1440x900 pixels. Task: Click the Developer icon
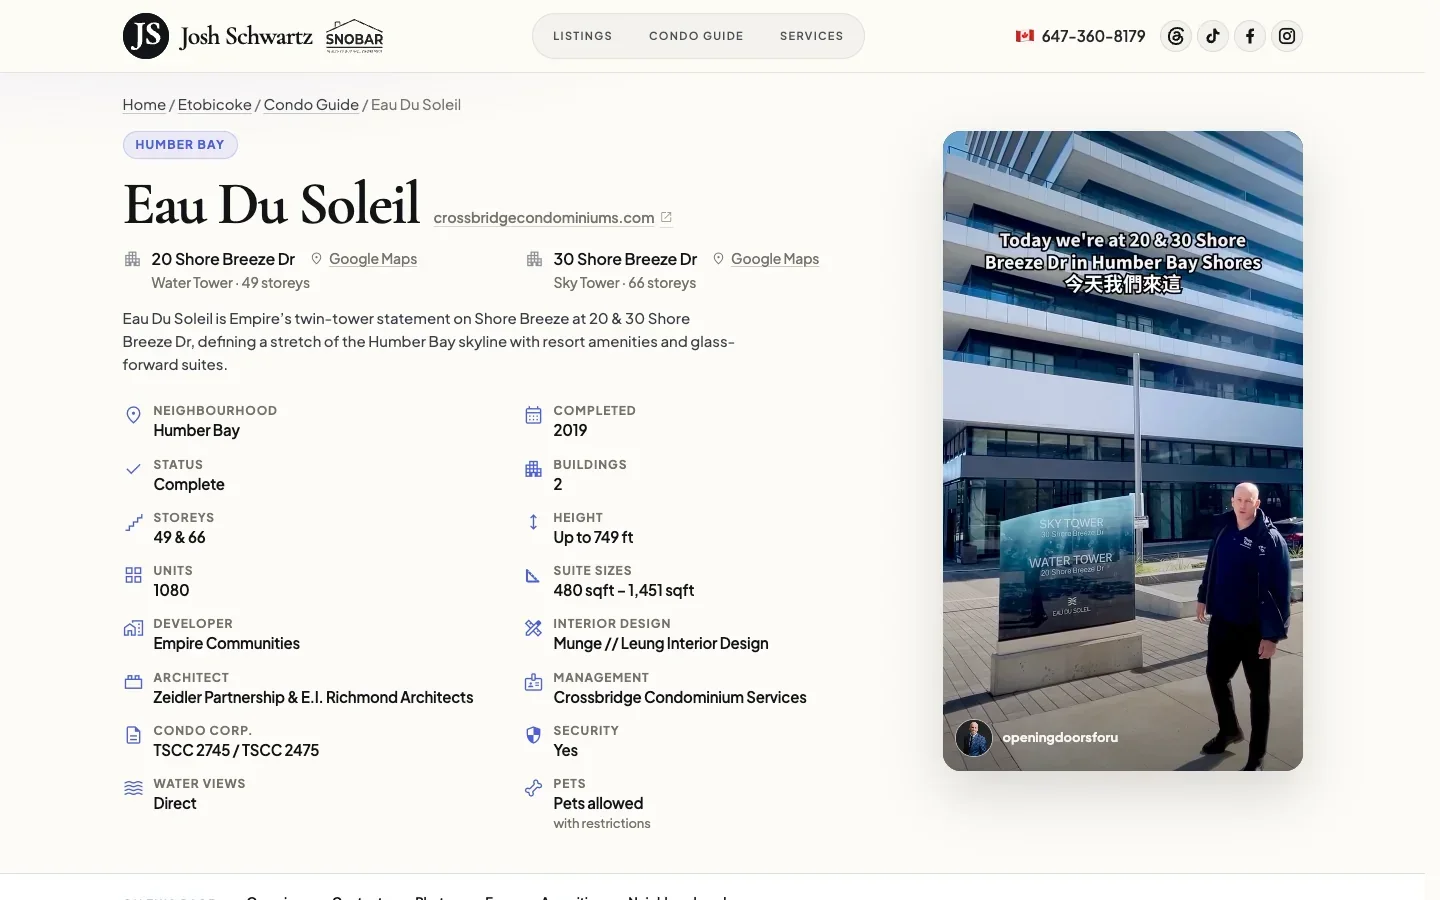[x=133, y=628]
